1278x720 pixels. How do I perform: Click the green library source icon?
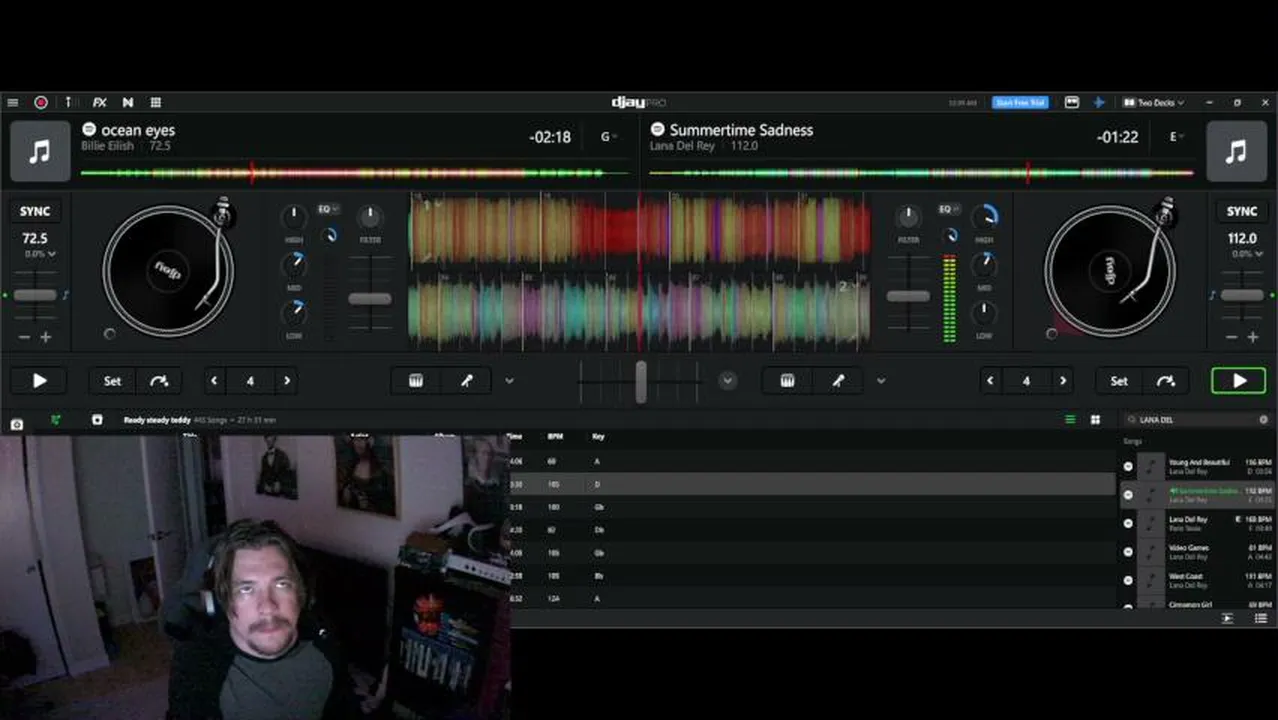56,420
